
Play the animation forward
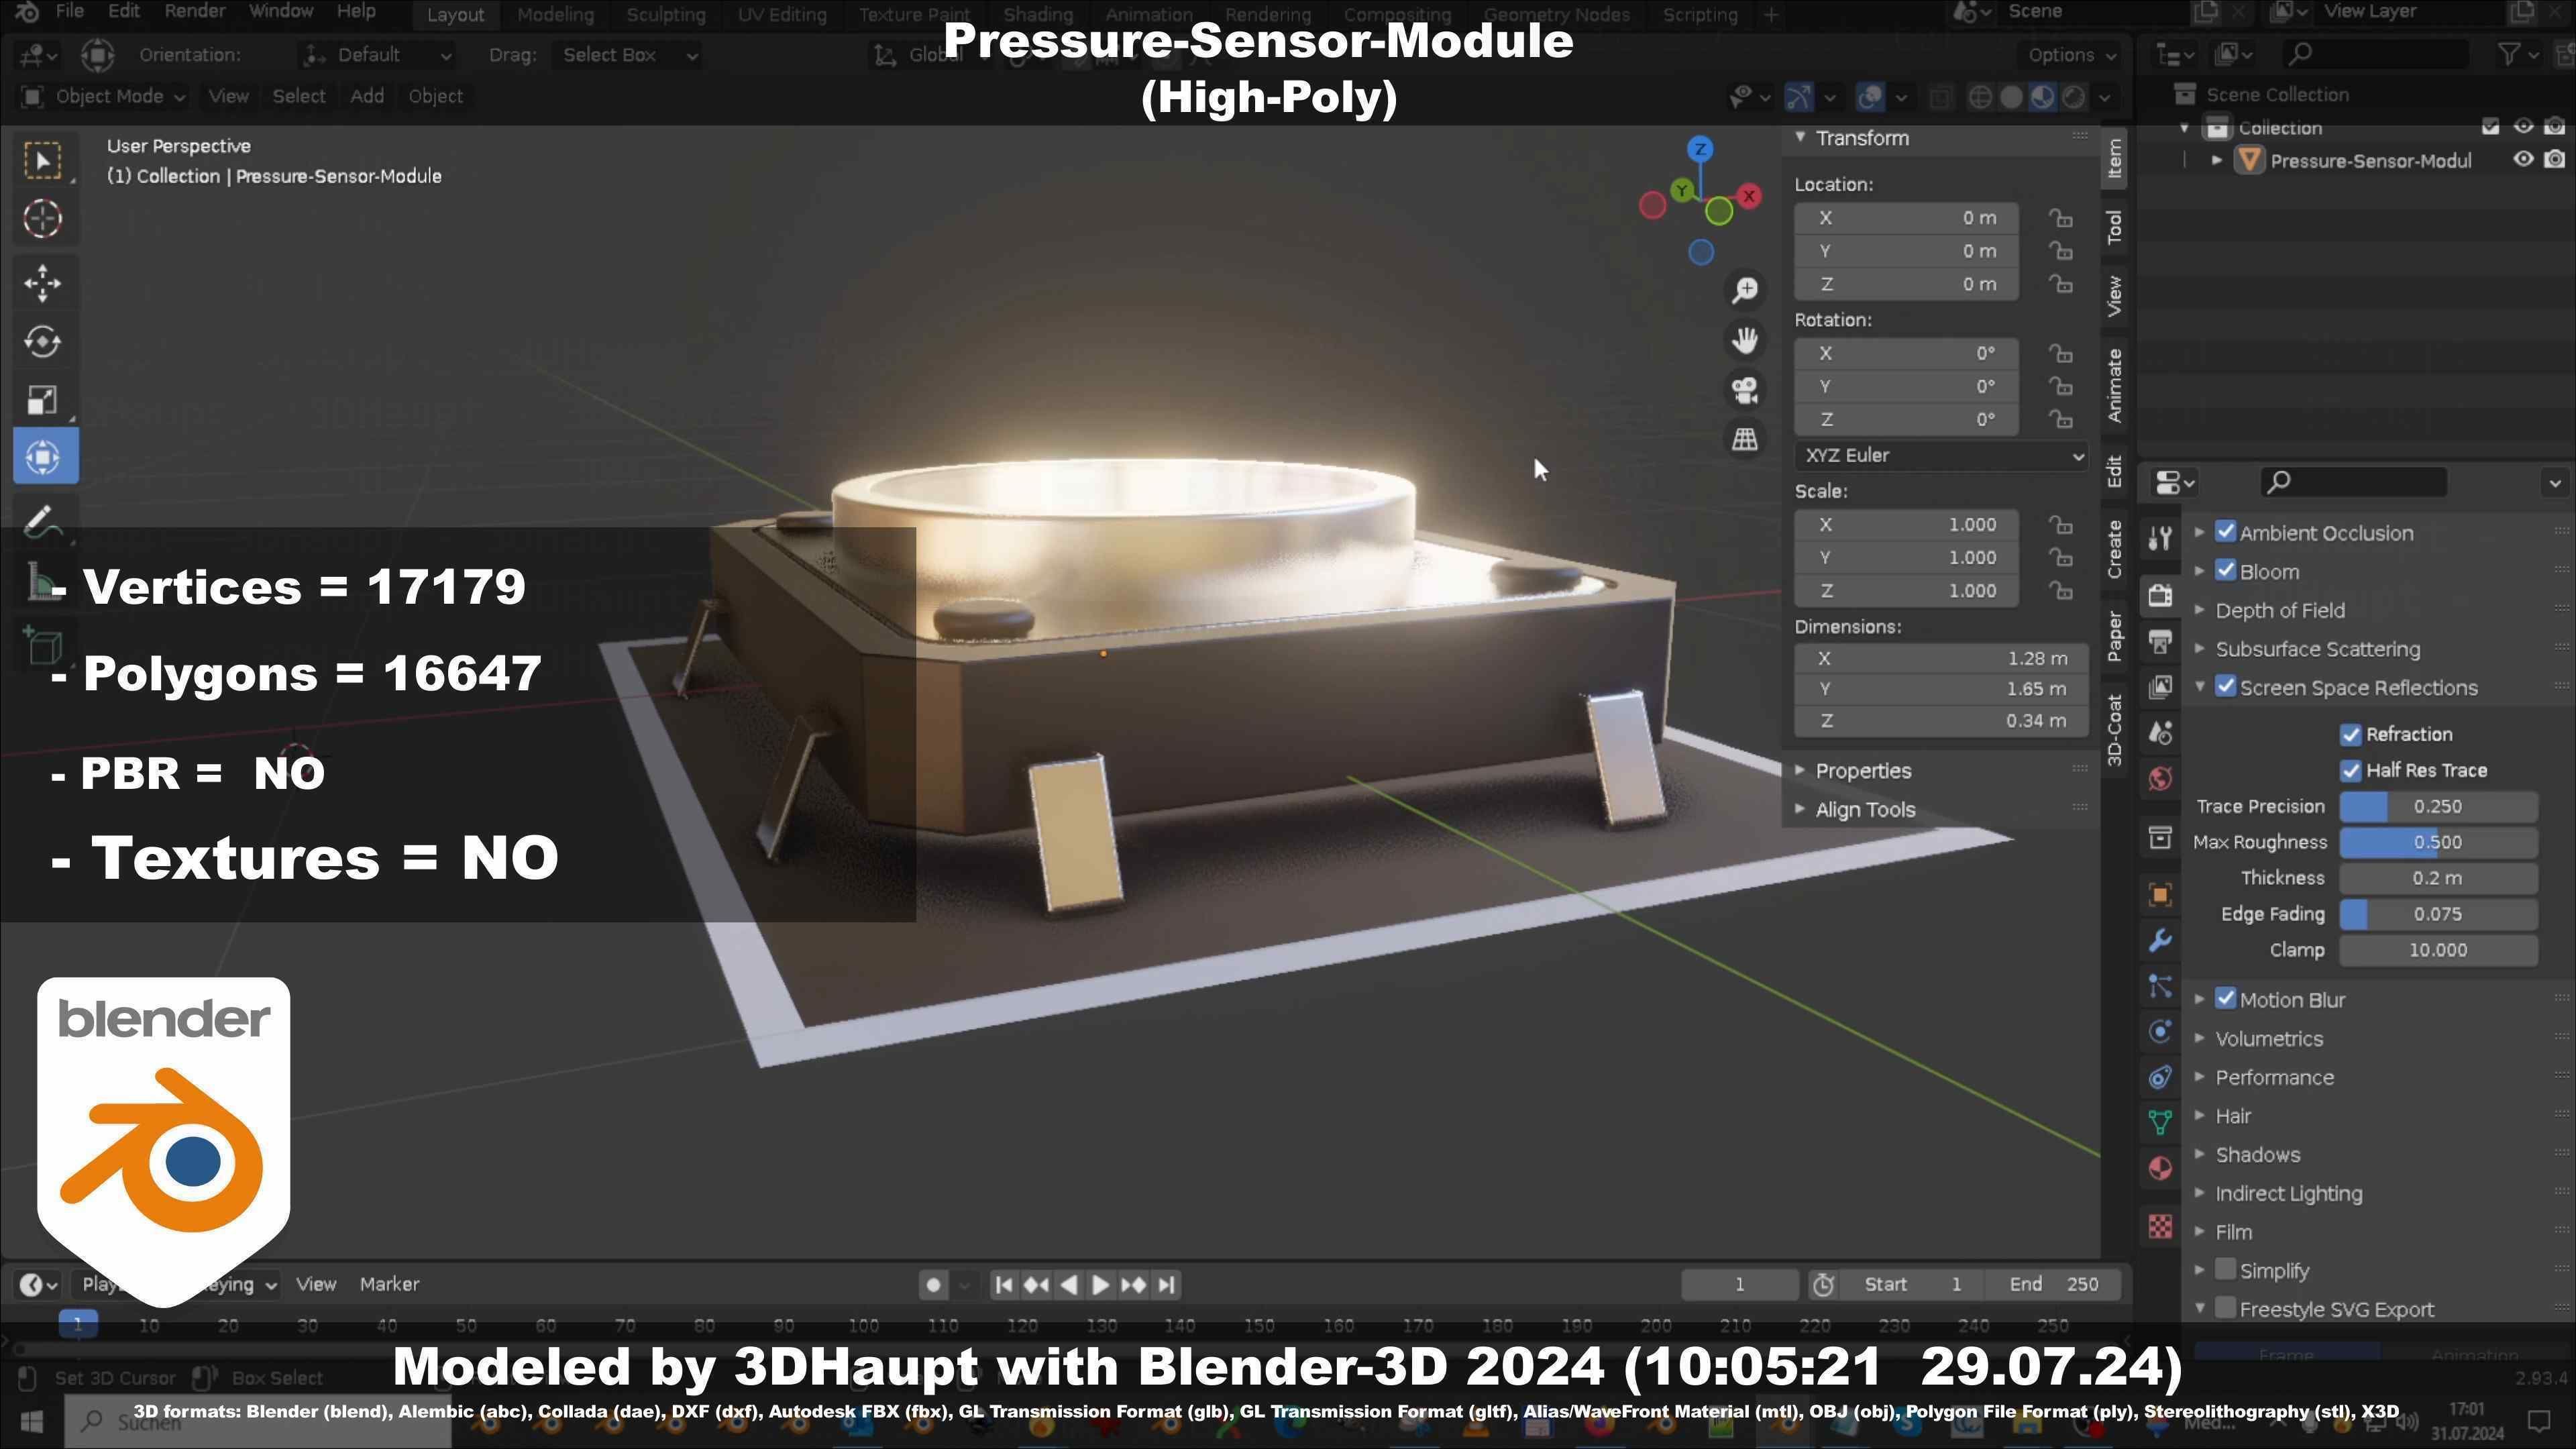tap(1100, 1285)
